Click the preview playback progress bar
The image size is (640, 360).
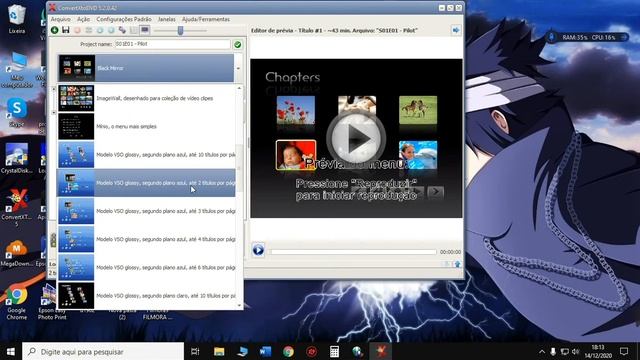click(x=353, y=252)
